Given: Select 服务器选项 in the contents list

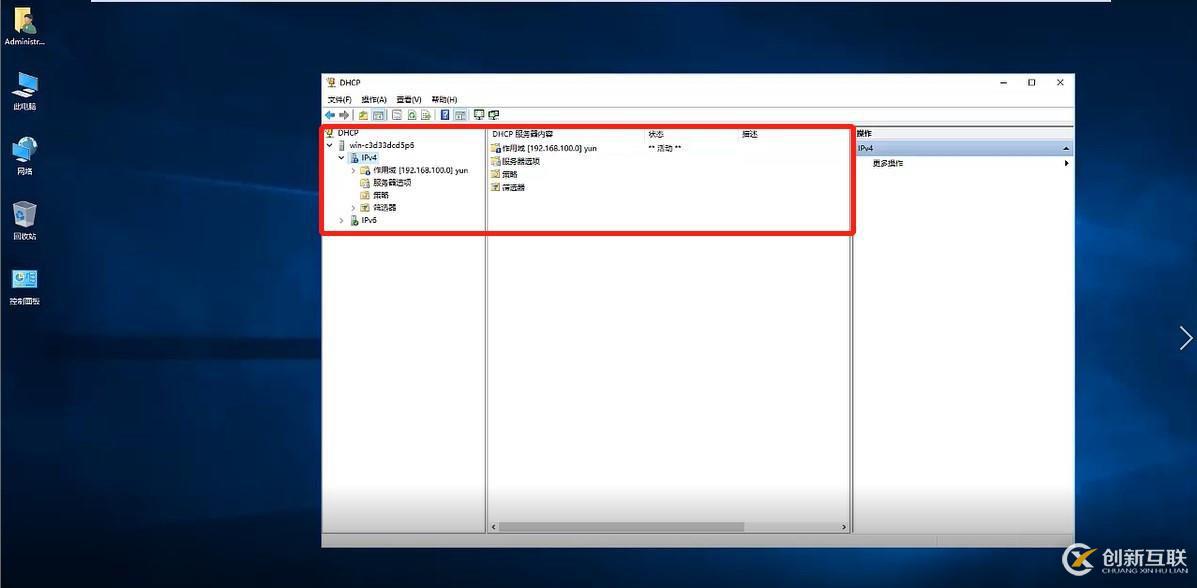Looking at the screenshot, I should tap(515, 161).
